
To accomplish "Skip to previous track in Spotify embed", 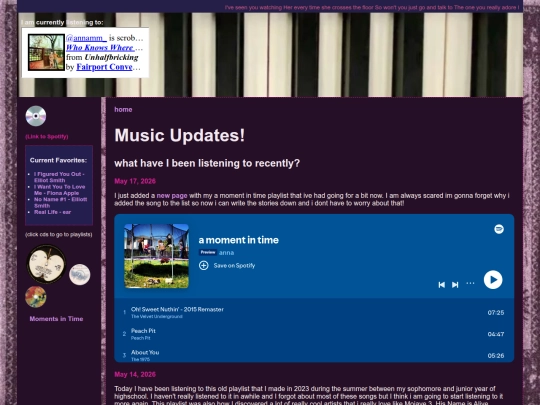I will [x=442, y=284].
